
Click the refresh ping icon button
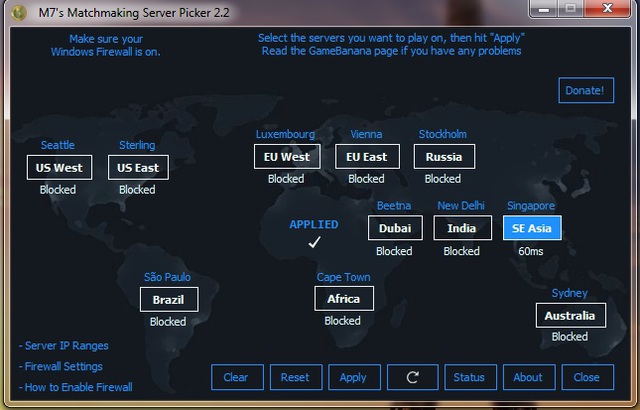(x=413, y=377)
